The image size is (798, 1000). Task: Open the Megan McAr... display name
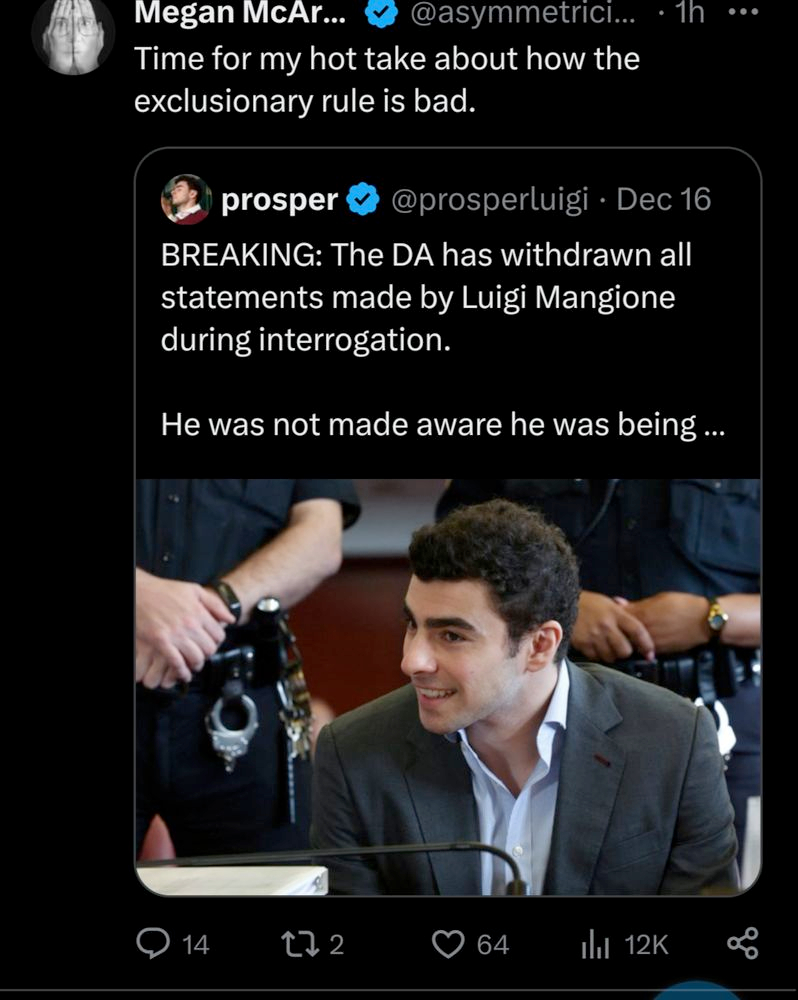[240, 14]
